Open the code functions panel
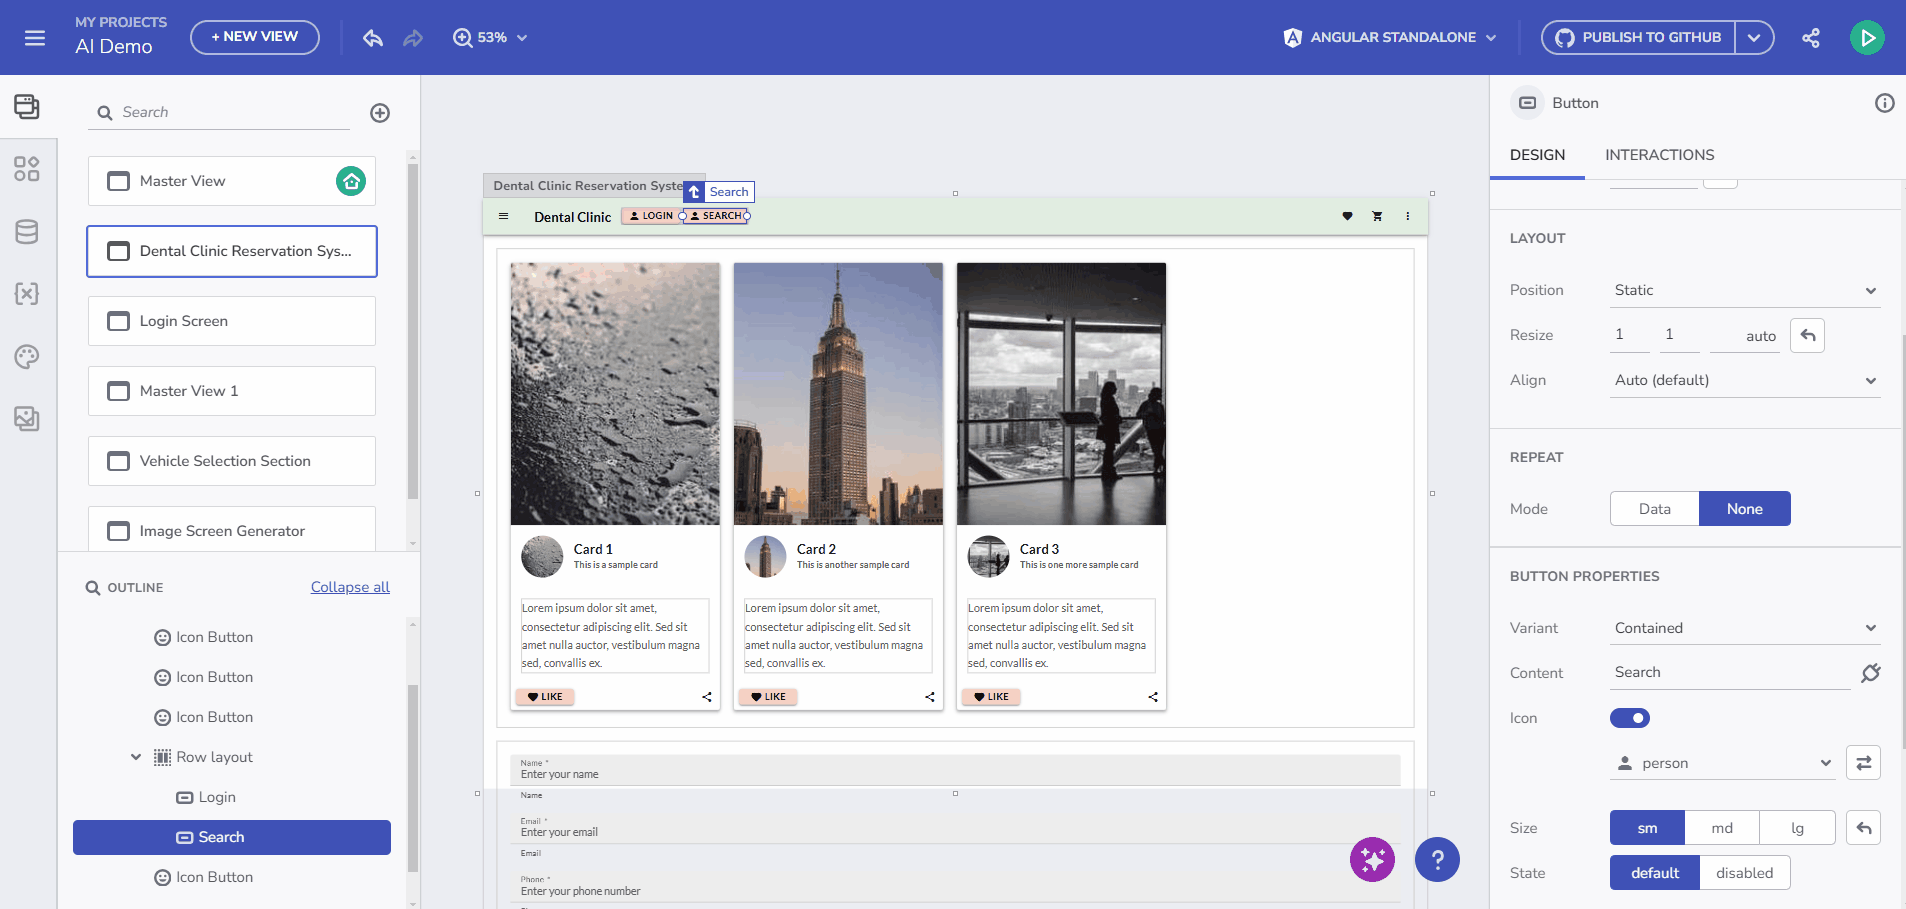Viewport: 1906px width, 909px height. pos(27,294)
